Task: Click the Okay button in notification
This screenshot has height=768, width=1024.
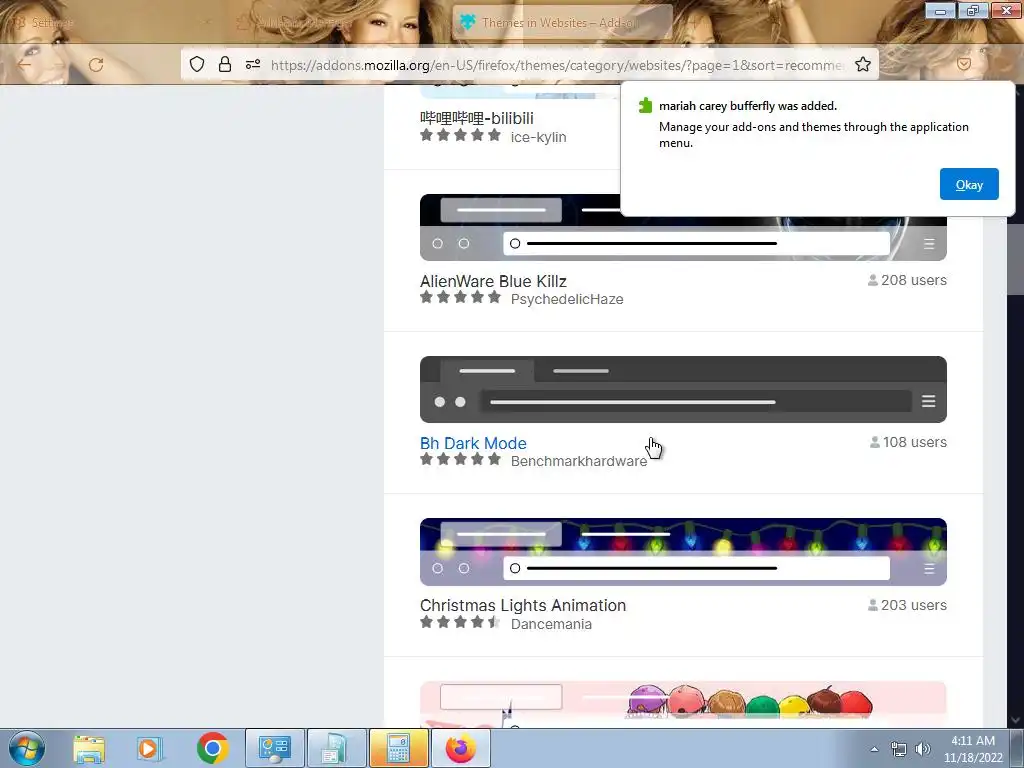Action: click(968, 184)
